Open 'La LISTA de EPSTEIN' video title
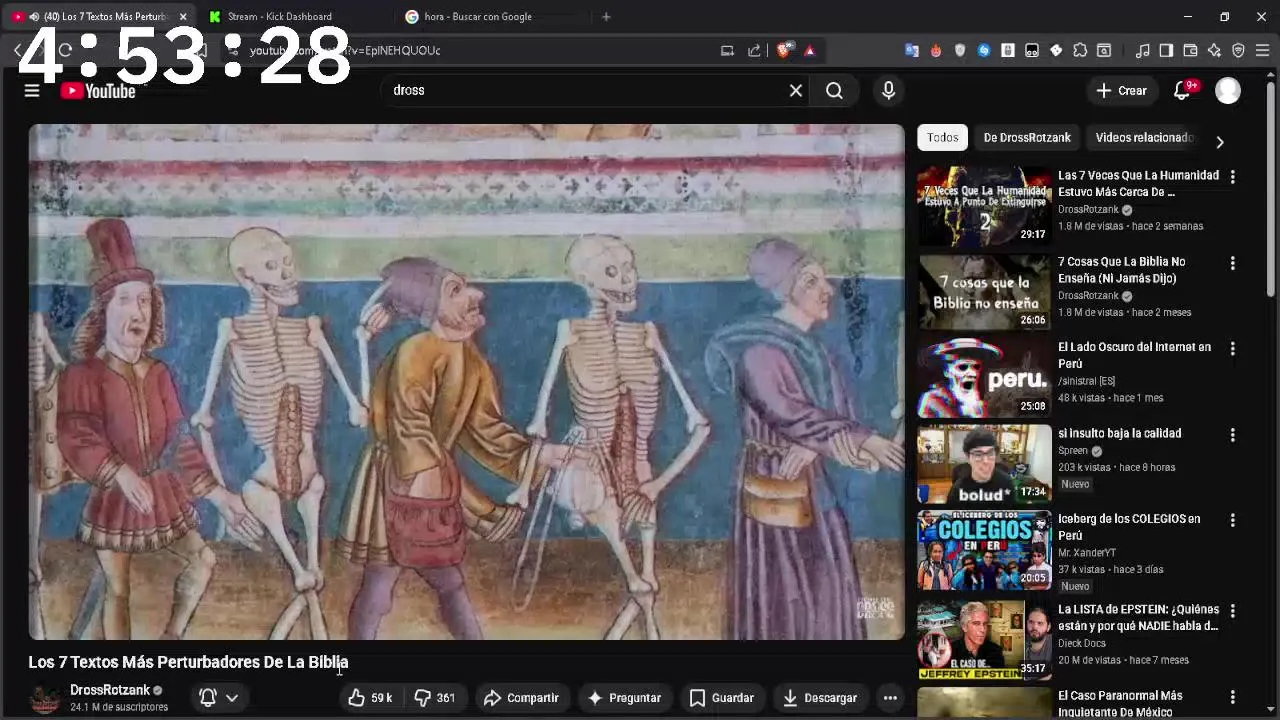The height and width of the screenshot is (720, 1280). tap(1138, 618)
